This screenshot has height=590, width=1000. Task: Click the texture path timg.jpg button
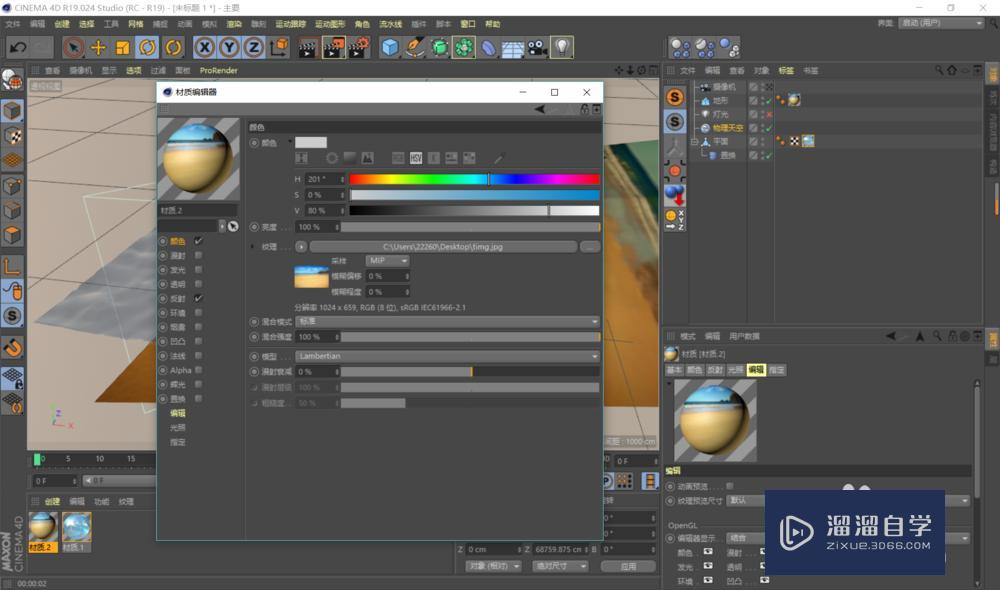443,247
